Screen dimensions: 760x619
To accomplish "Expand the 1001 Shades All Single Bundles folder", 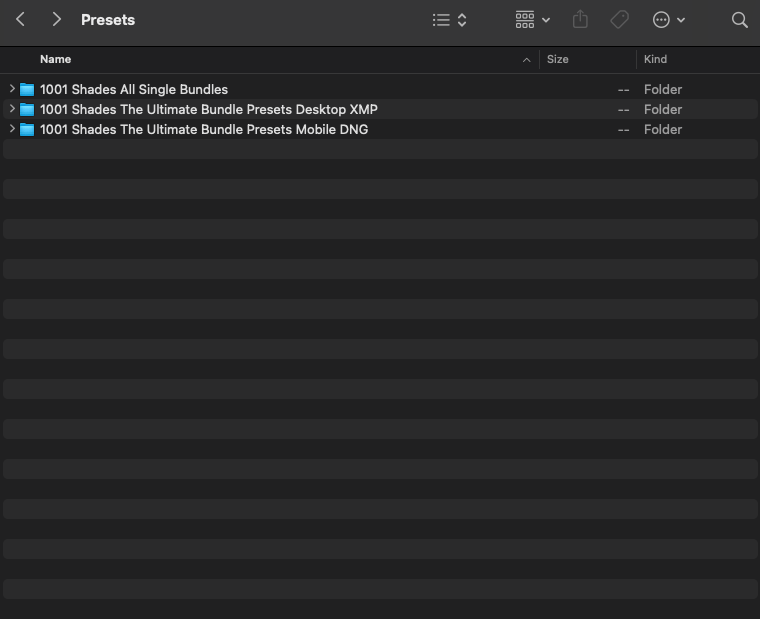I will click(11, 89).
